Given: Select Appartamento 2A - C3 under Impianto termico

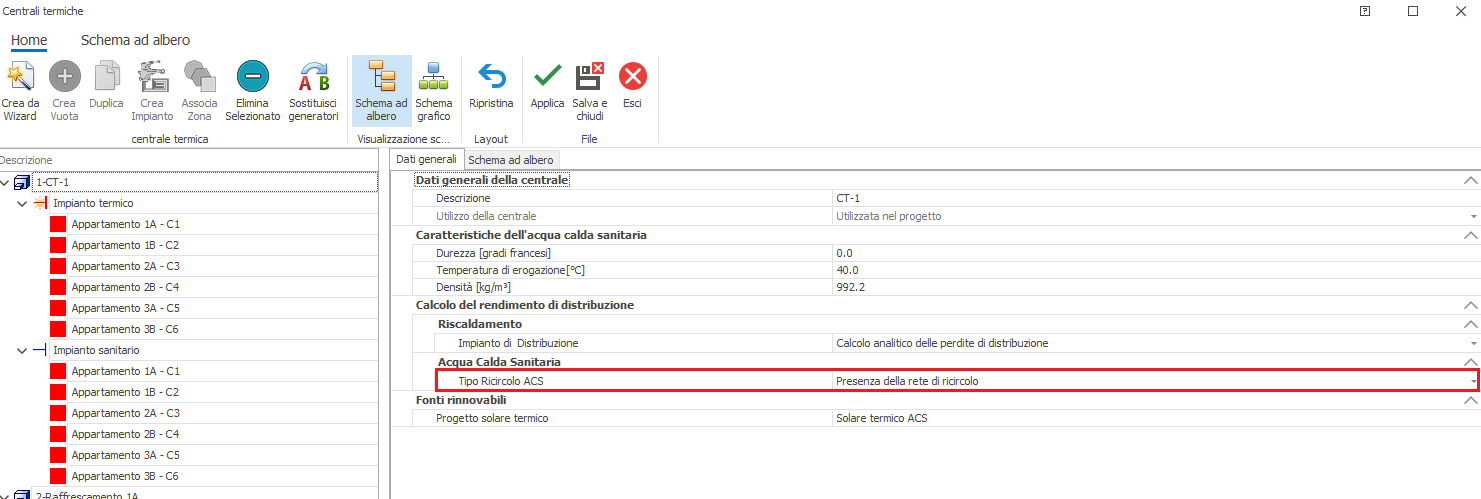Looking at the screenshot, I should point(125,266).
